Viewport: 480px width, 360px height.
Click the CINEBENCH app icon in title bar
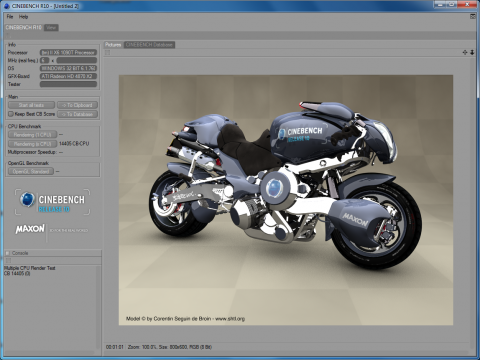click(7, 6)
